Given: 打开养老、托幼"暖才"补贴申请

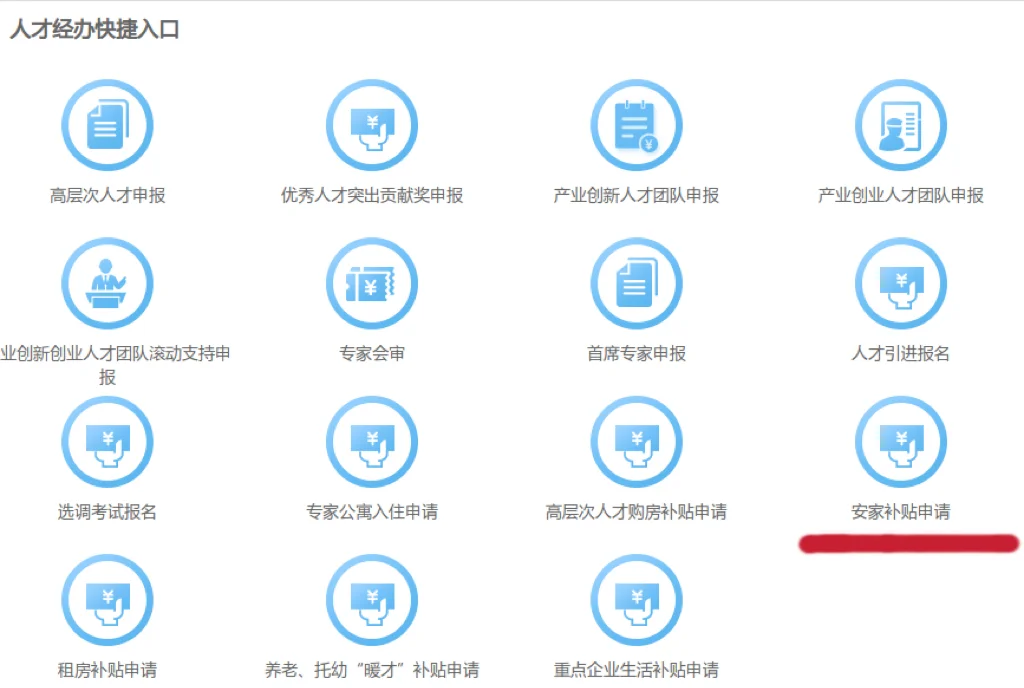Looking at the screenshot, I should tap(372, 600).
